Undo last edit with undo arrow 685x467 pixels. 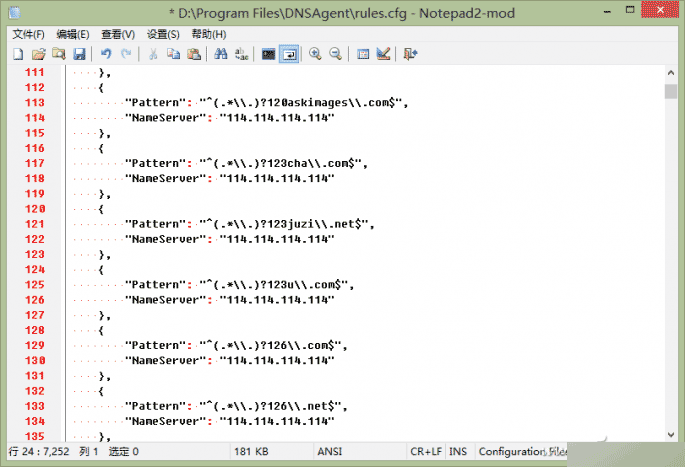106,54
